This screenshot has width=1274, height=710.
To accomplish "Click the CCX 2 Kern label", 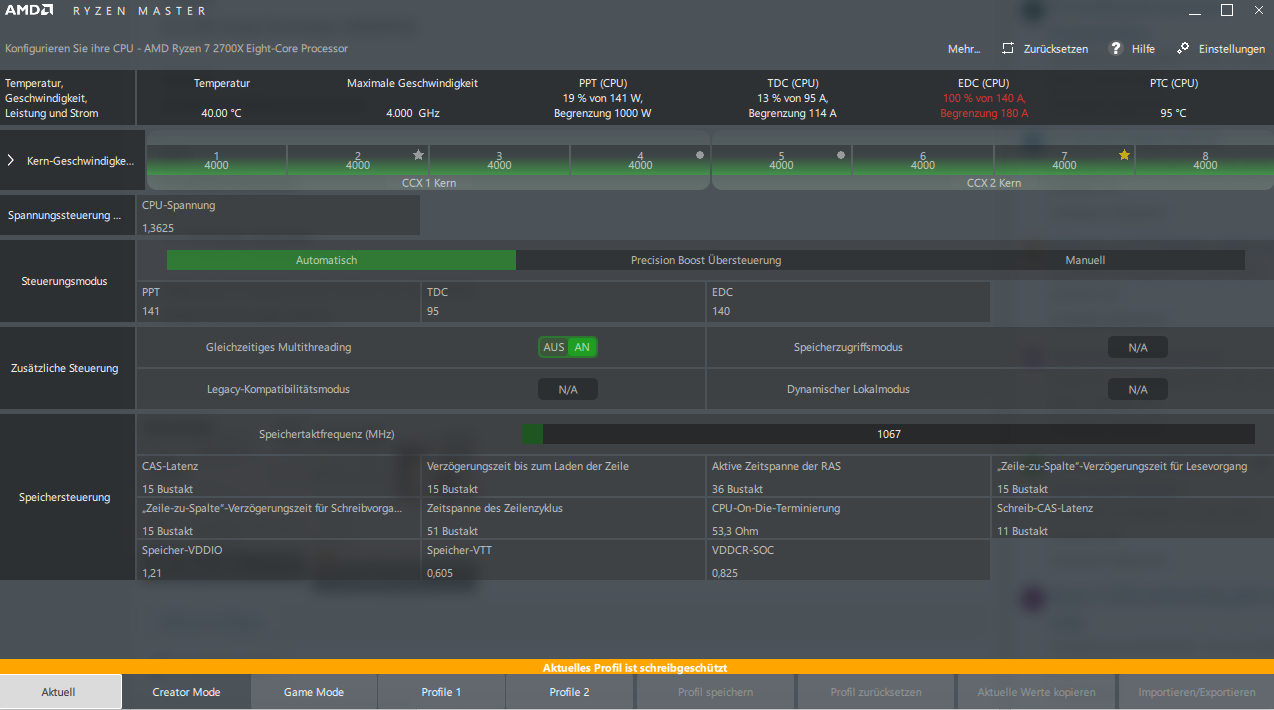I will [x=994, y=183].
